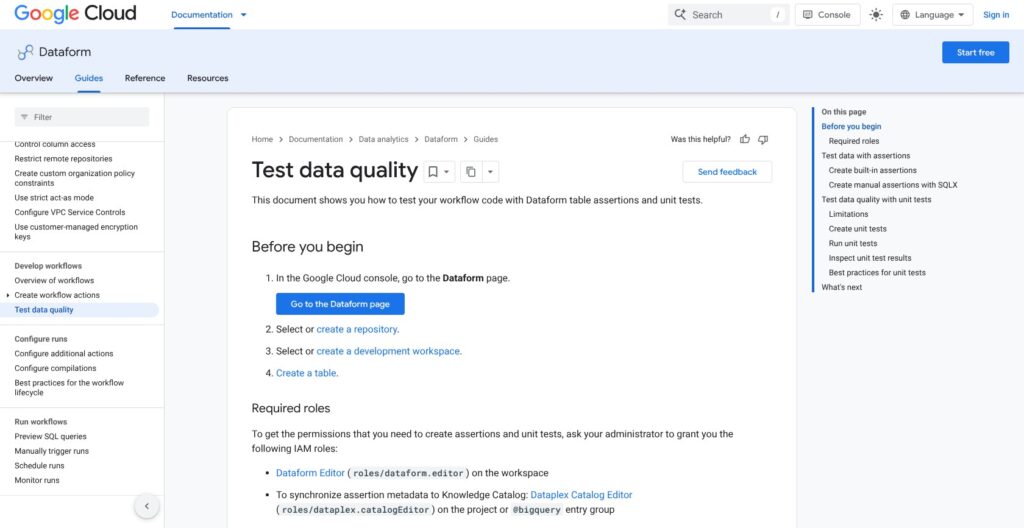Click the Google Cloud logo
Image resolution: width=1024 pixels, height=528 pixels.
click(x=75, y=14)
